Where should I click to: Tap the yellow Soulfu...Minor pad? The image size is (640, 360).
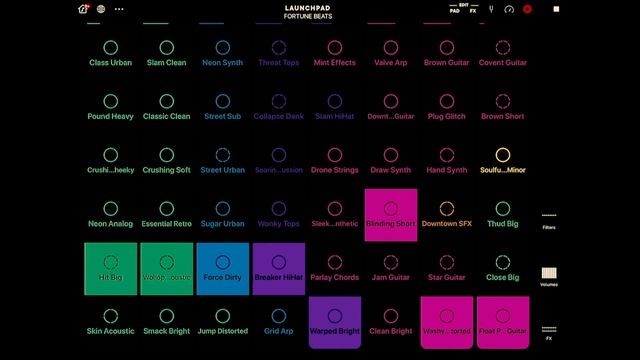pos(503,161)
